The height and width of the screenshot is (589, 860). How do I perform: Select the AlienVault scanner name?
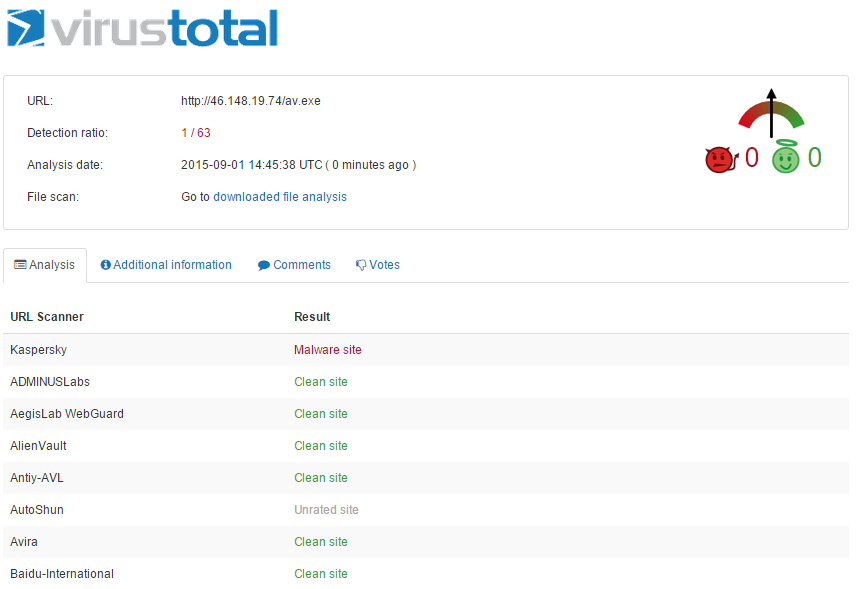tap(38, 446)
